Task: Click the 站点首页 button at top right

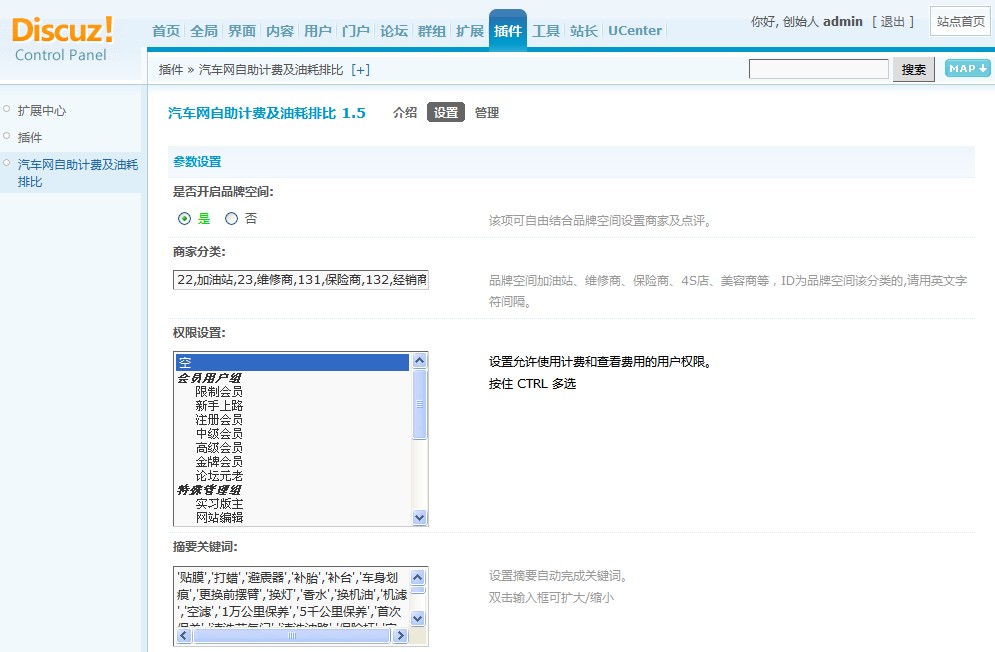Action: pyautogui.click(x=958, y=19)
